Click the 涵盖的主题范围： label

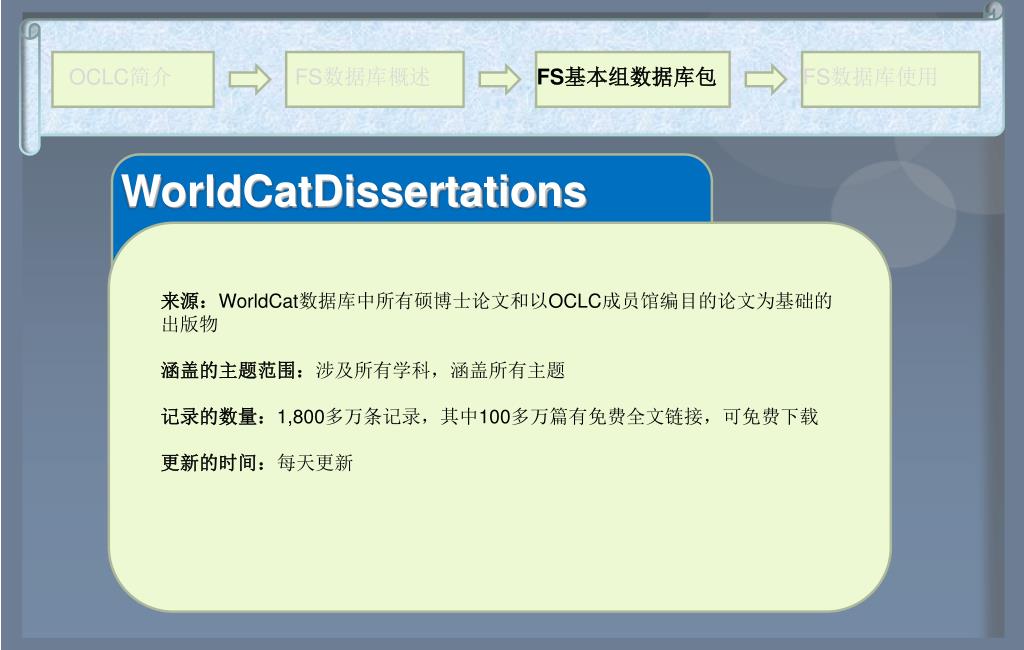[x=233, y=370]
